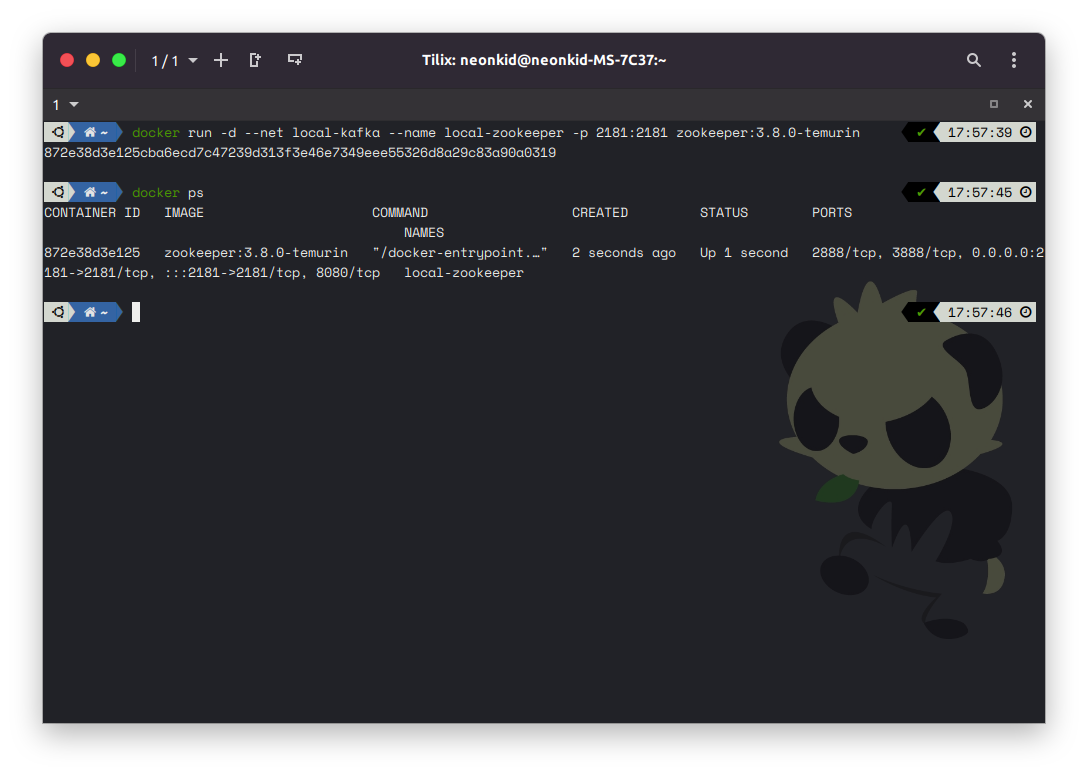Click the red window close button

[67, 60]
